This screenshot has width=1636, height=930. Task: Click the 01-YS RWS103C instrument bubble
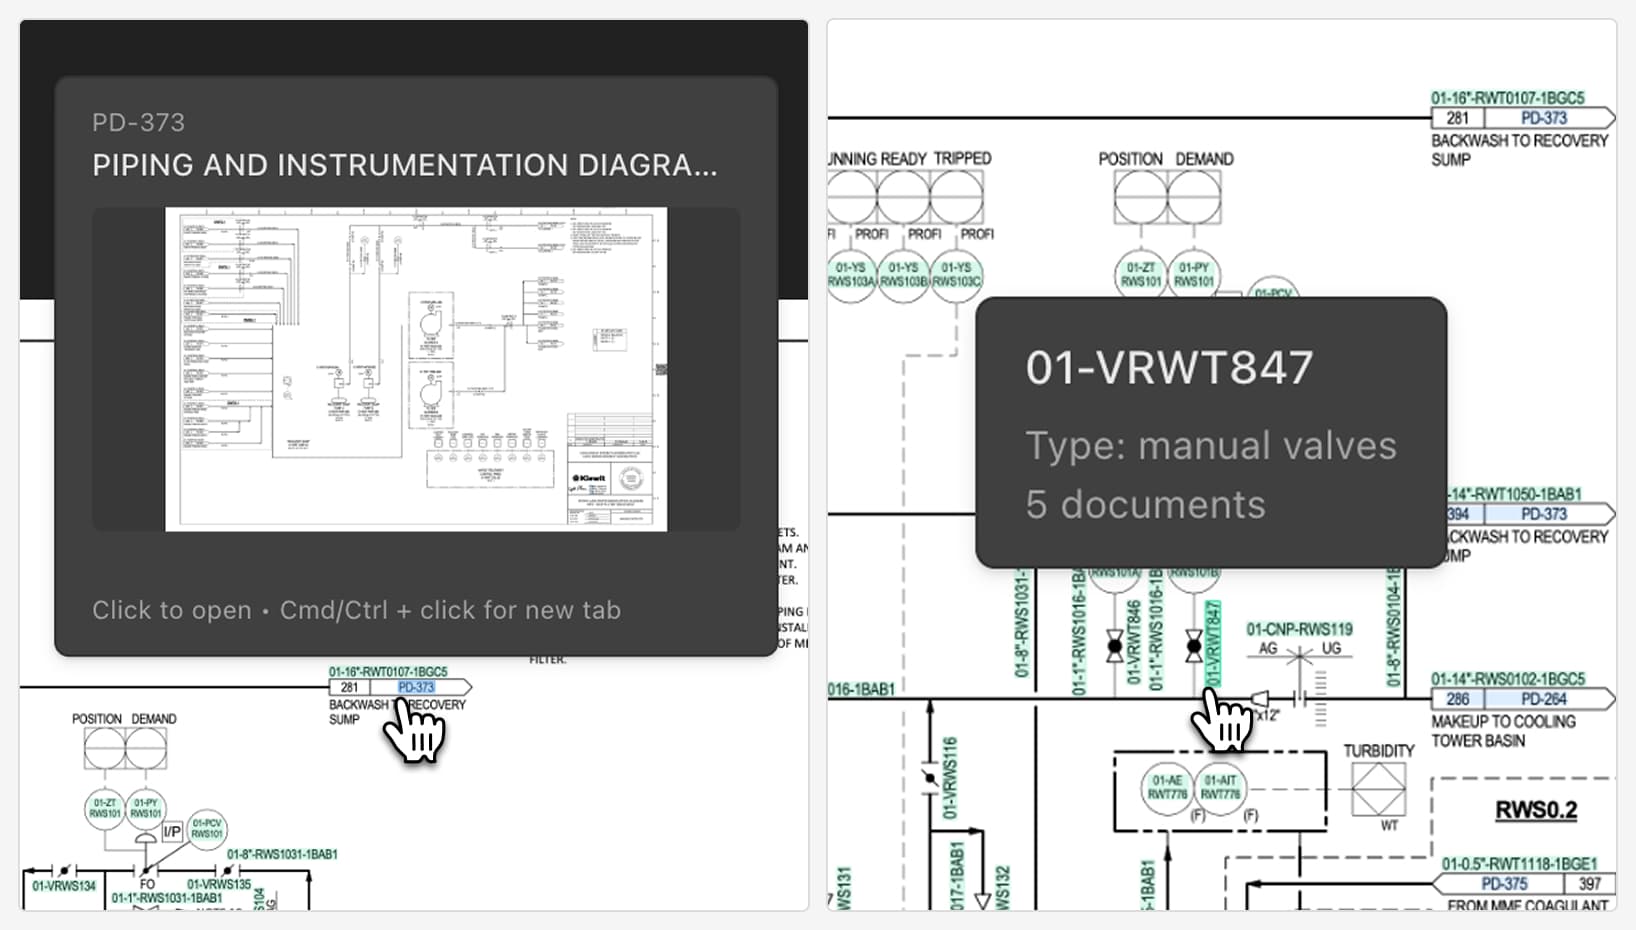956,273
